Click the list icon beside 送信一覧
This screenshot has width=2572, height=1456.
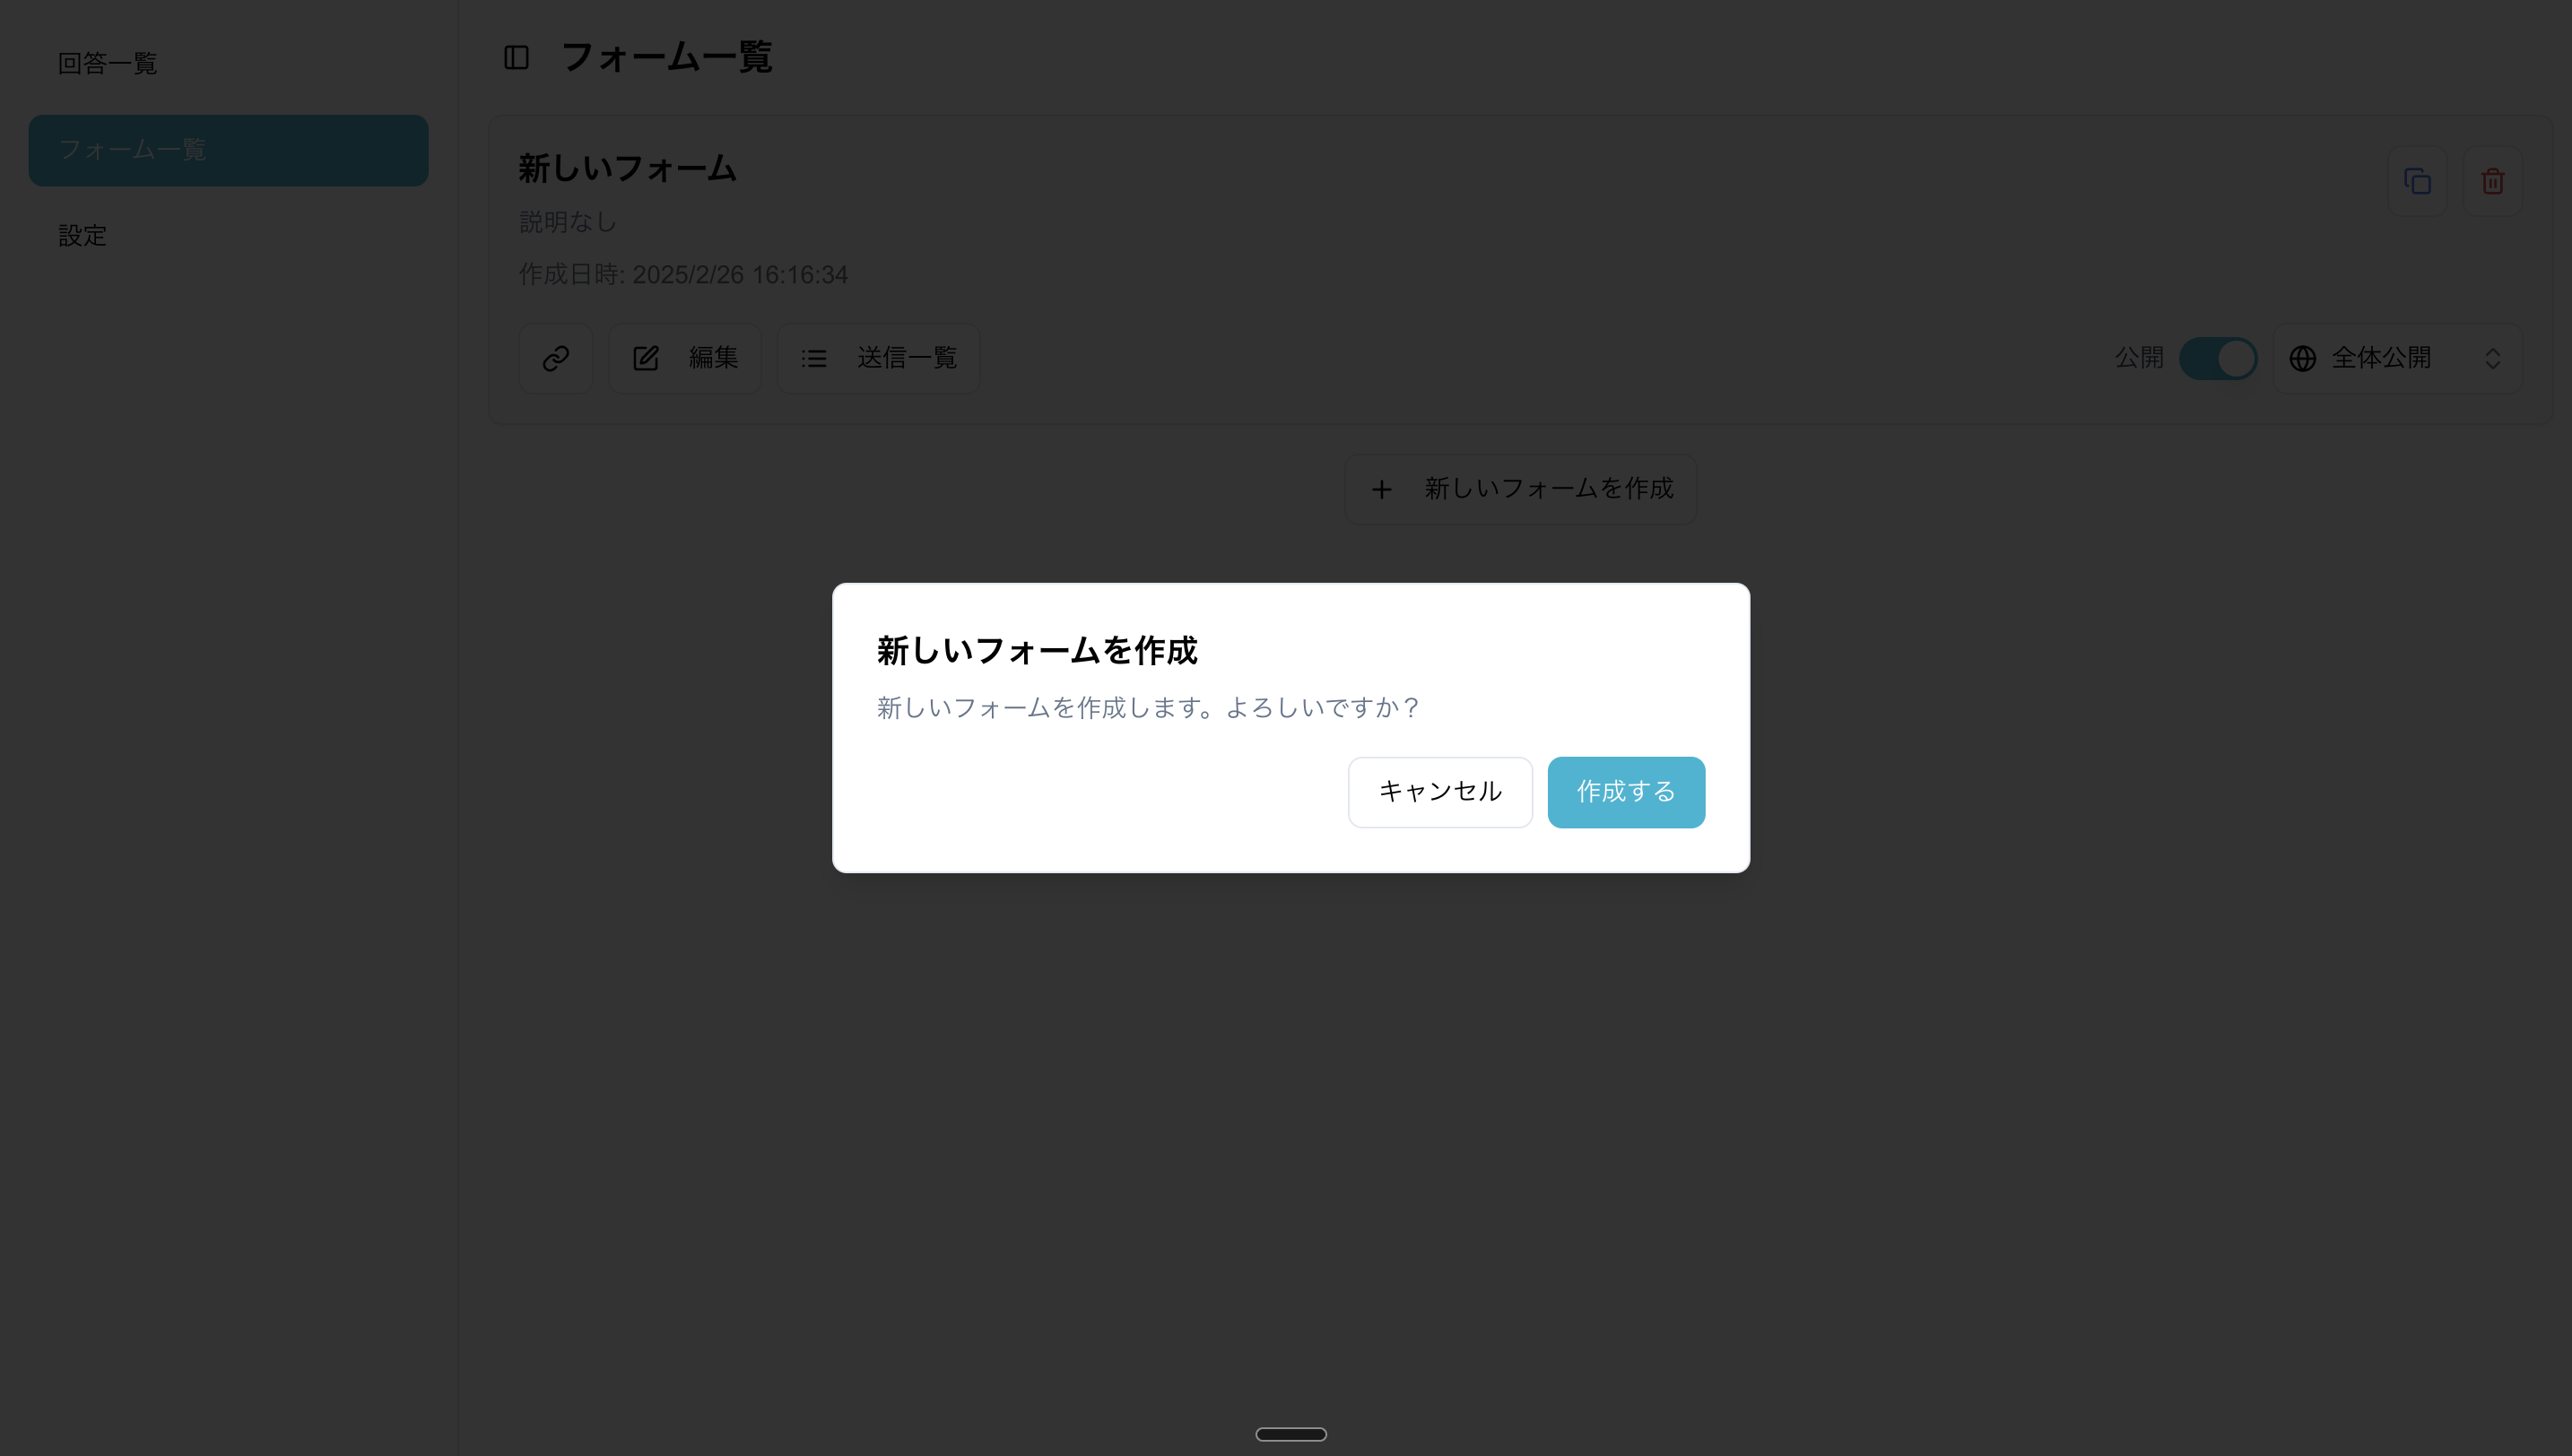[x=814, y=358]
